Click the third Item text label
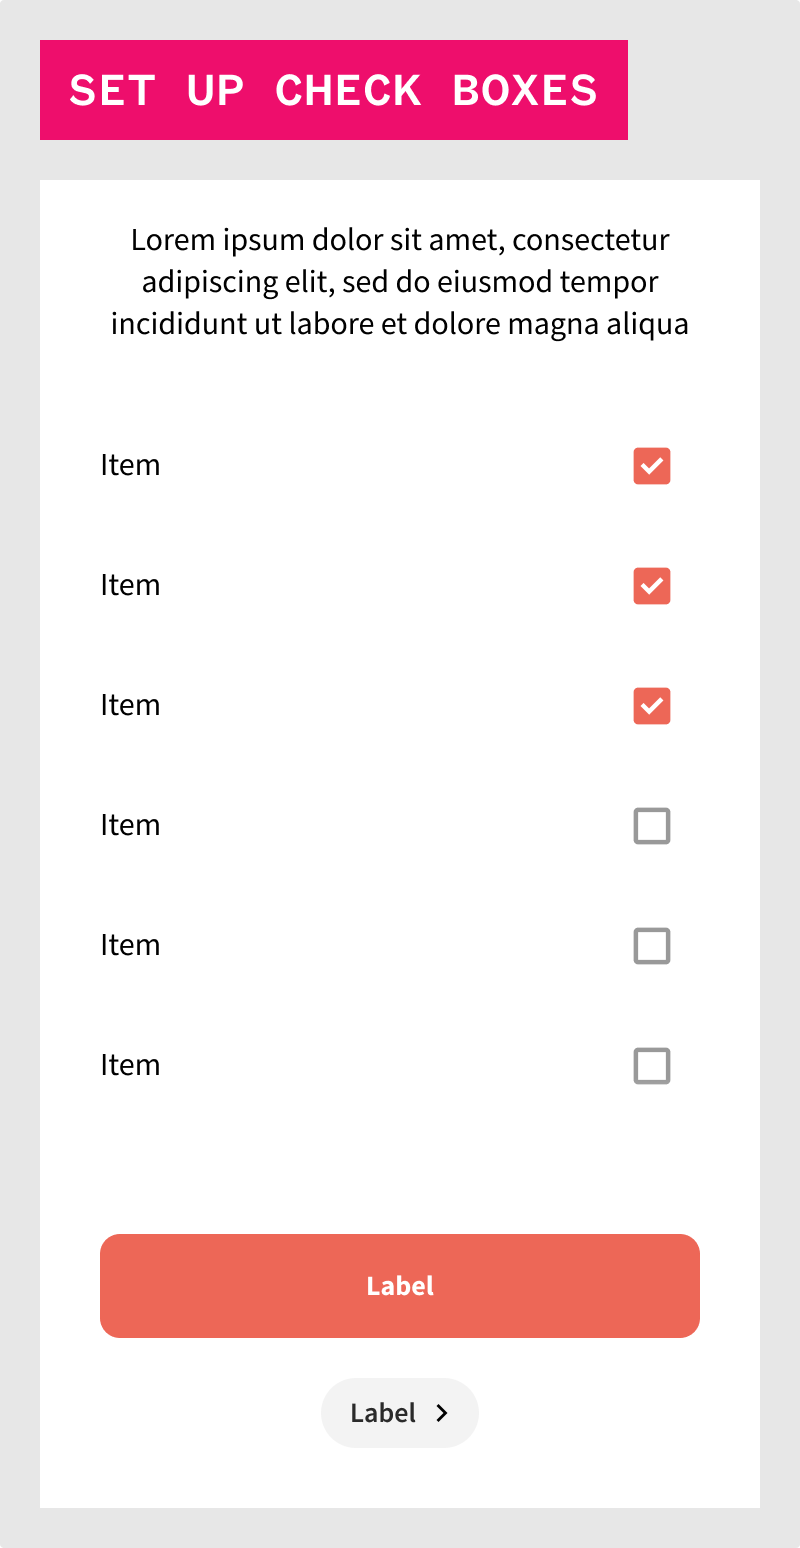Viewport: 800px width, 1548px height. (130, 706)
